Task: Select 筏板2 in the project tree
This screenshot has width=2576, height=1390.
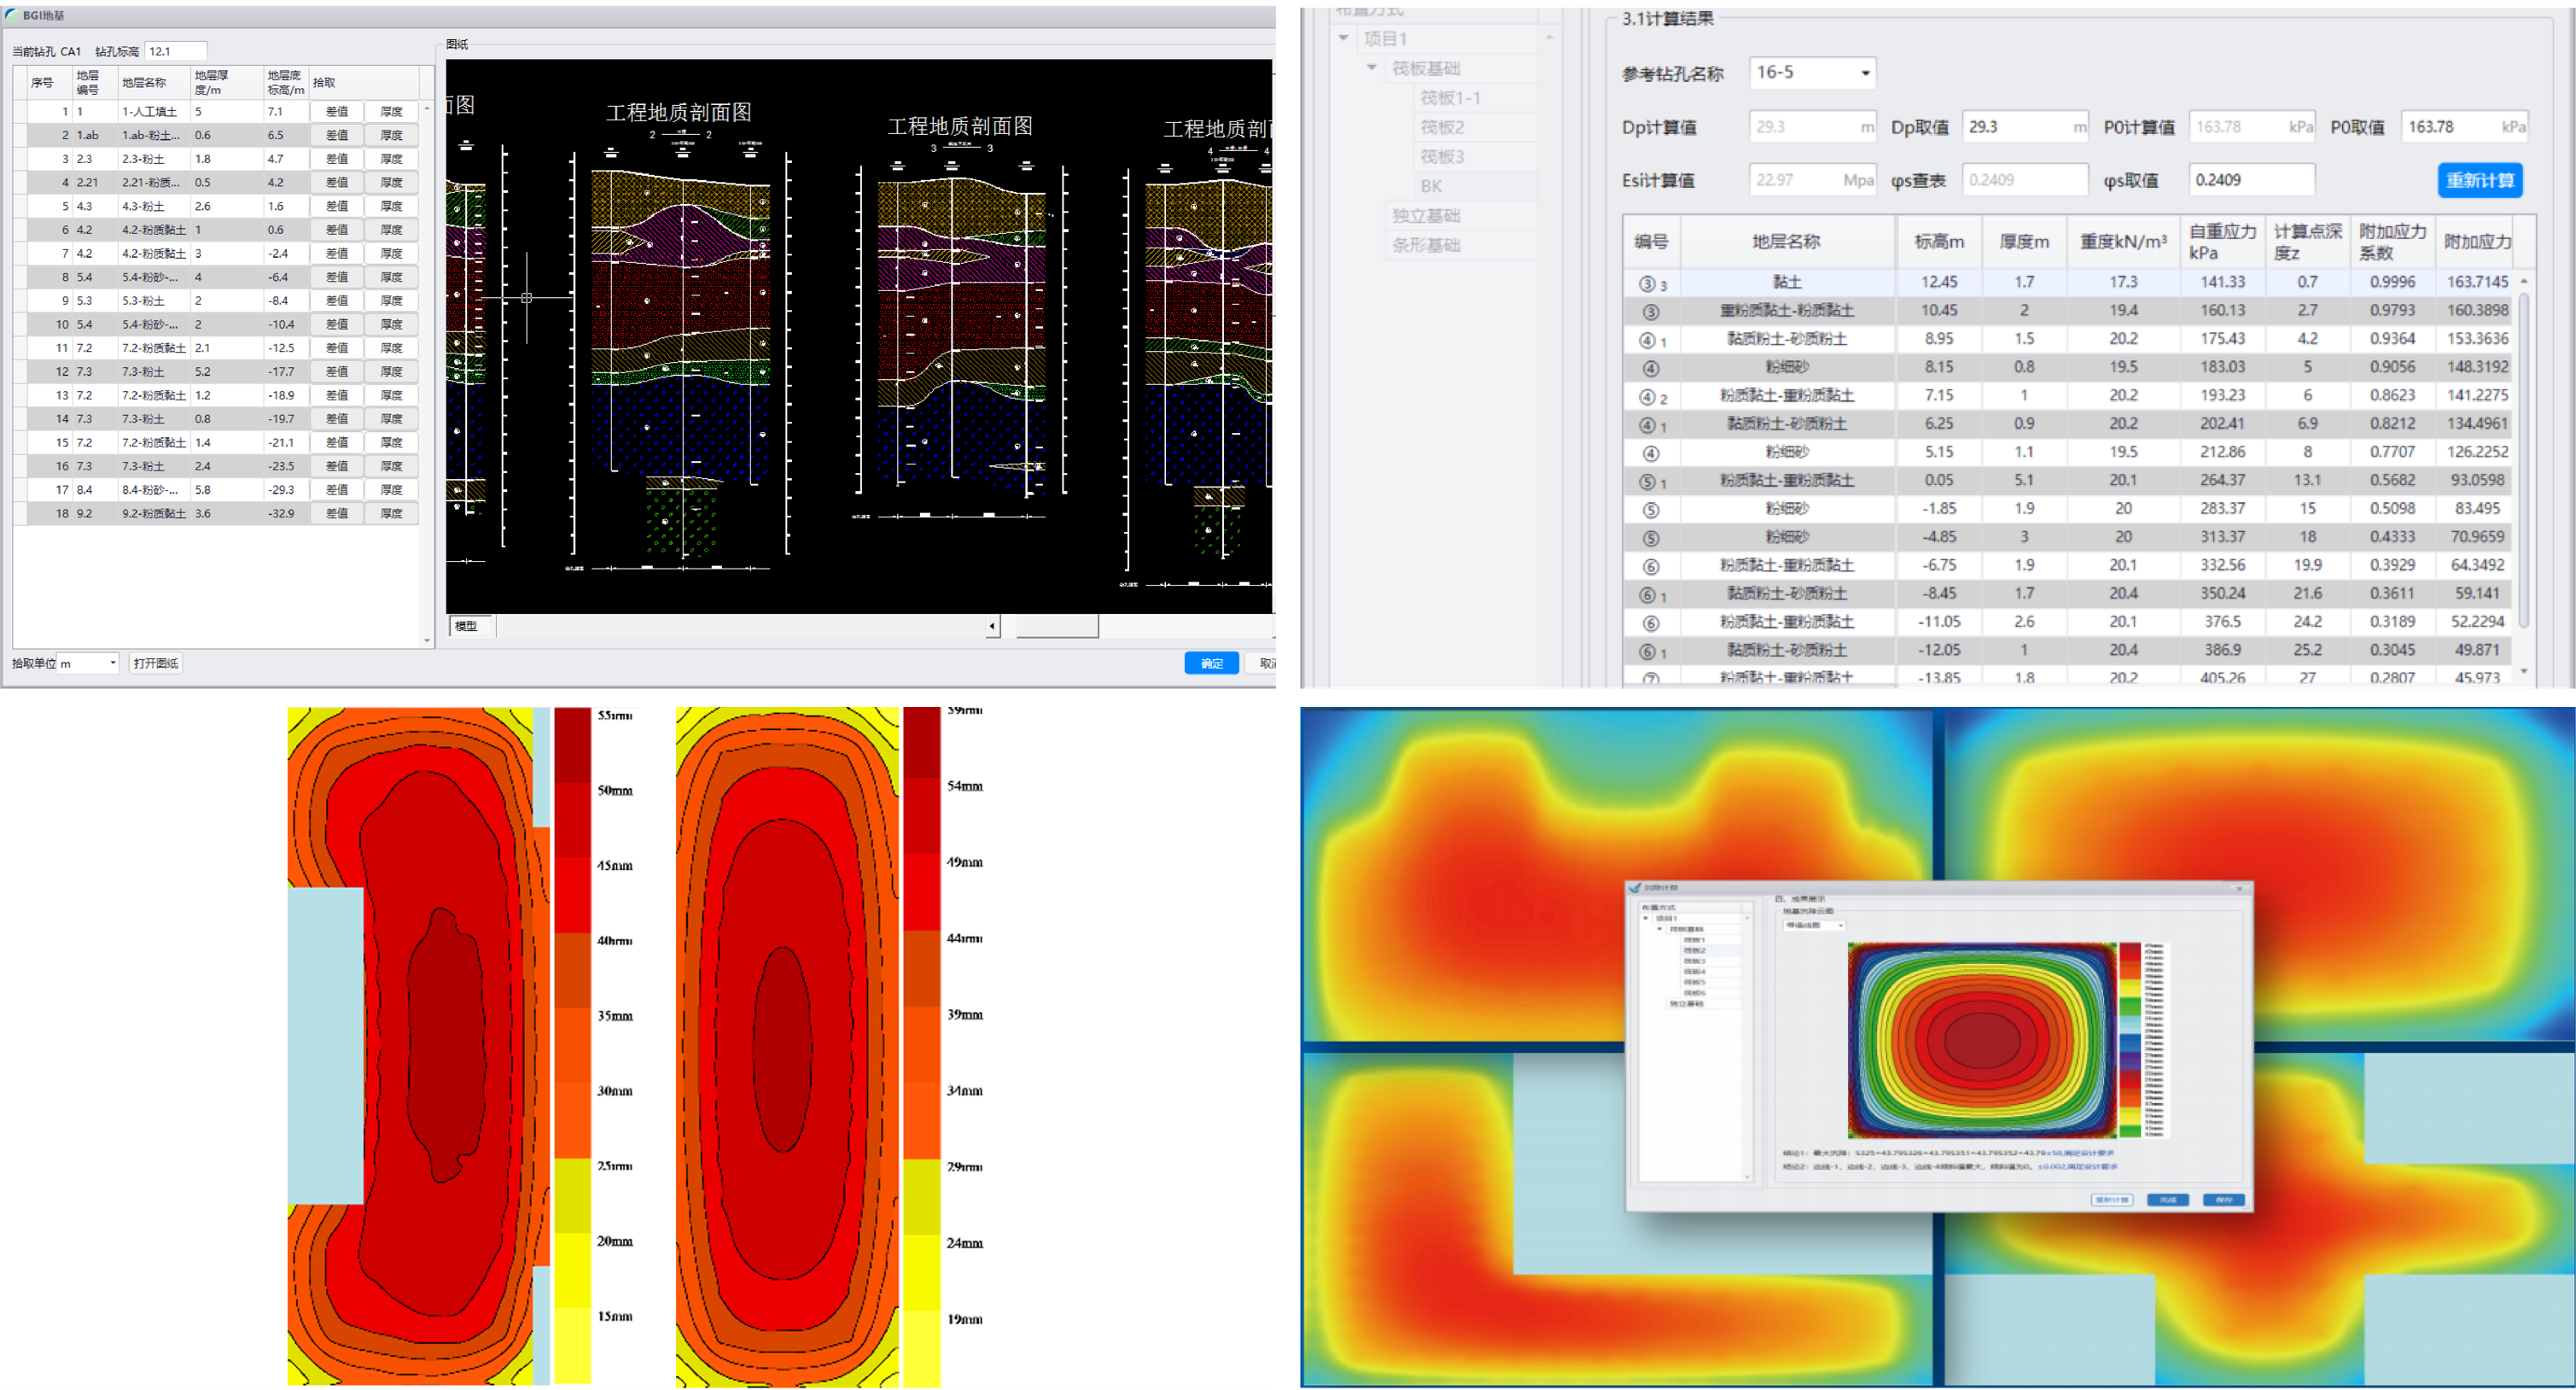Action: 1442,127
